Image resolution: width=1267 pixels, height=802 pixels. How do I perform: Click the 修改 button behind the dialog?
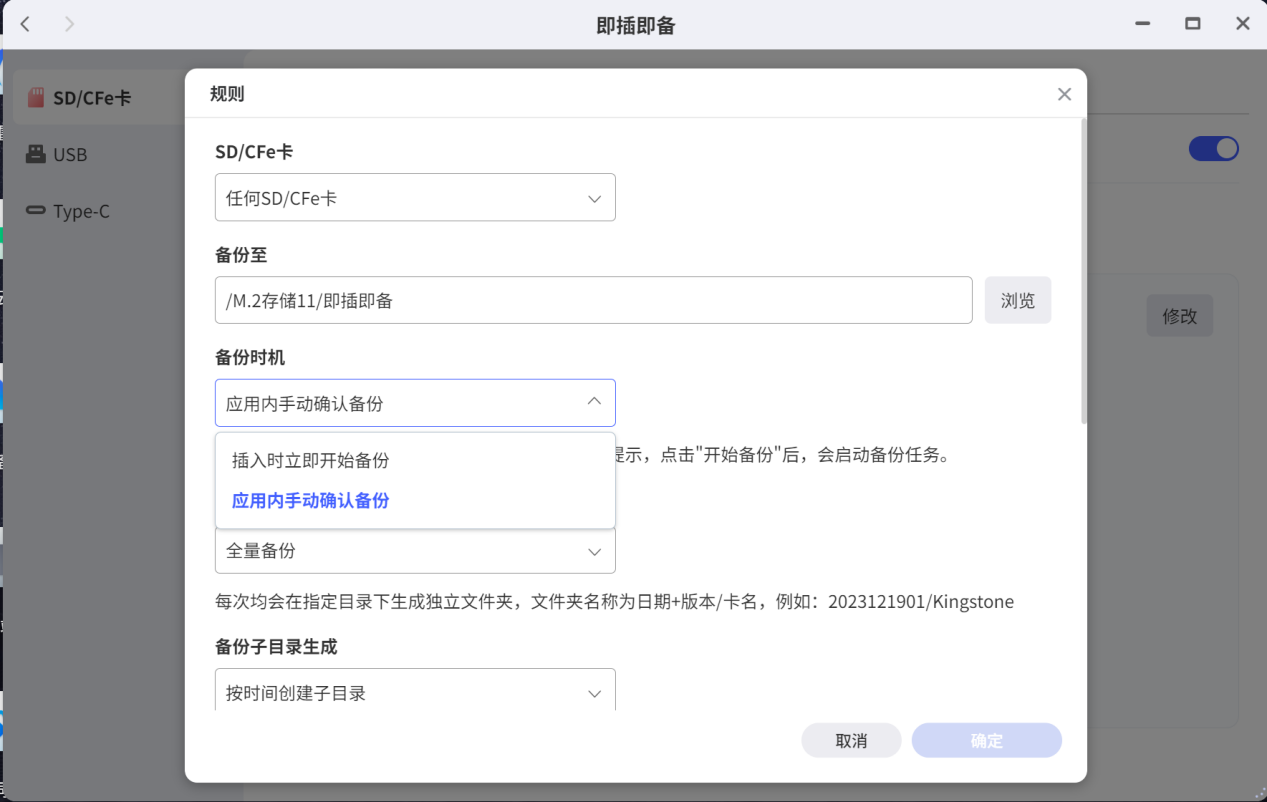[1180, 316]
